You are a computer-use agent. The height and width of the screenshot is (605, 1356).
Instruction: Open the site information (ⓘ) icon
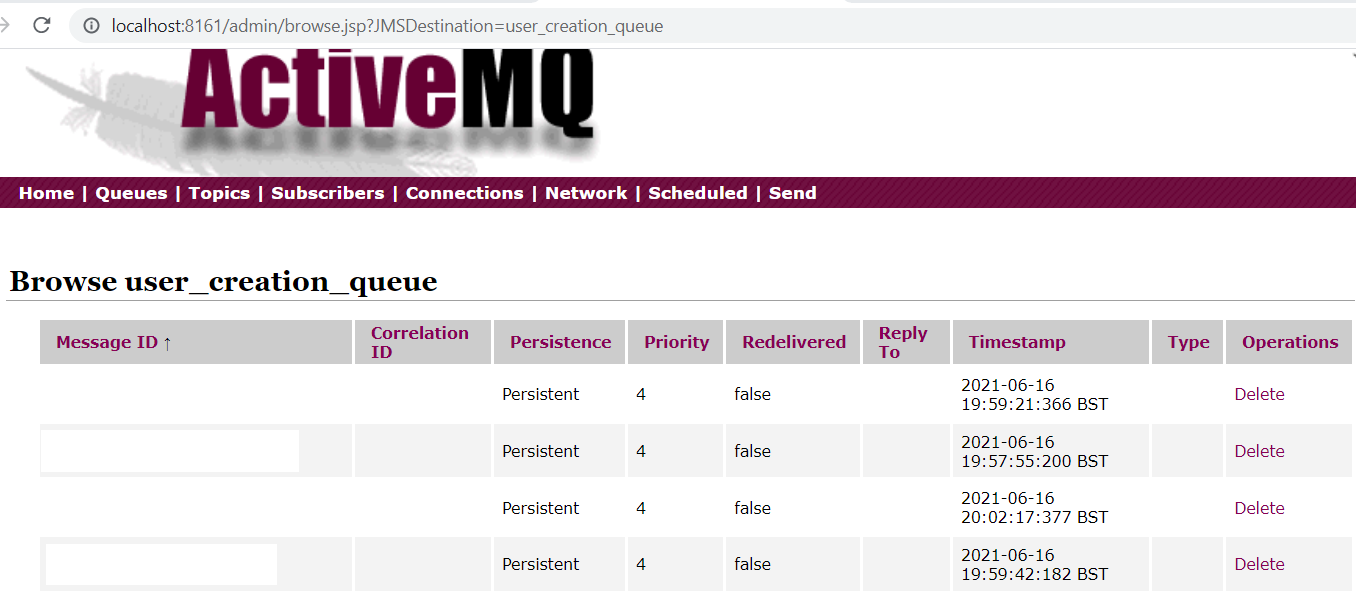pyautogui.click(x=89, y=25)
